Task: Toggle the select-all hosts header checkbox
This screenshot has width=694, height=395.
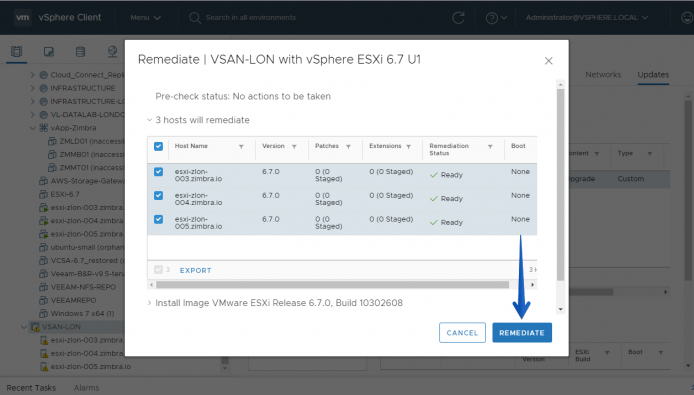Action: (x=158, y=146)
